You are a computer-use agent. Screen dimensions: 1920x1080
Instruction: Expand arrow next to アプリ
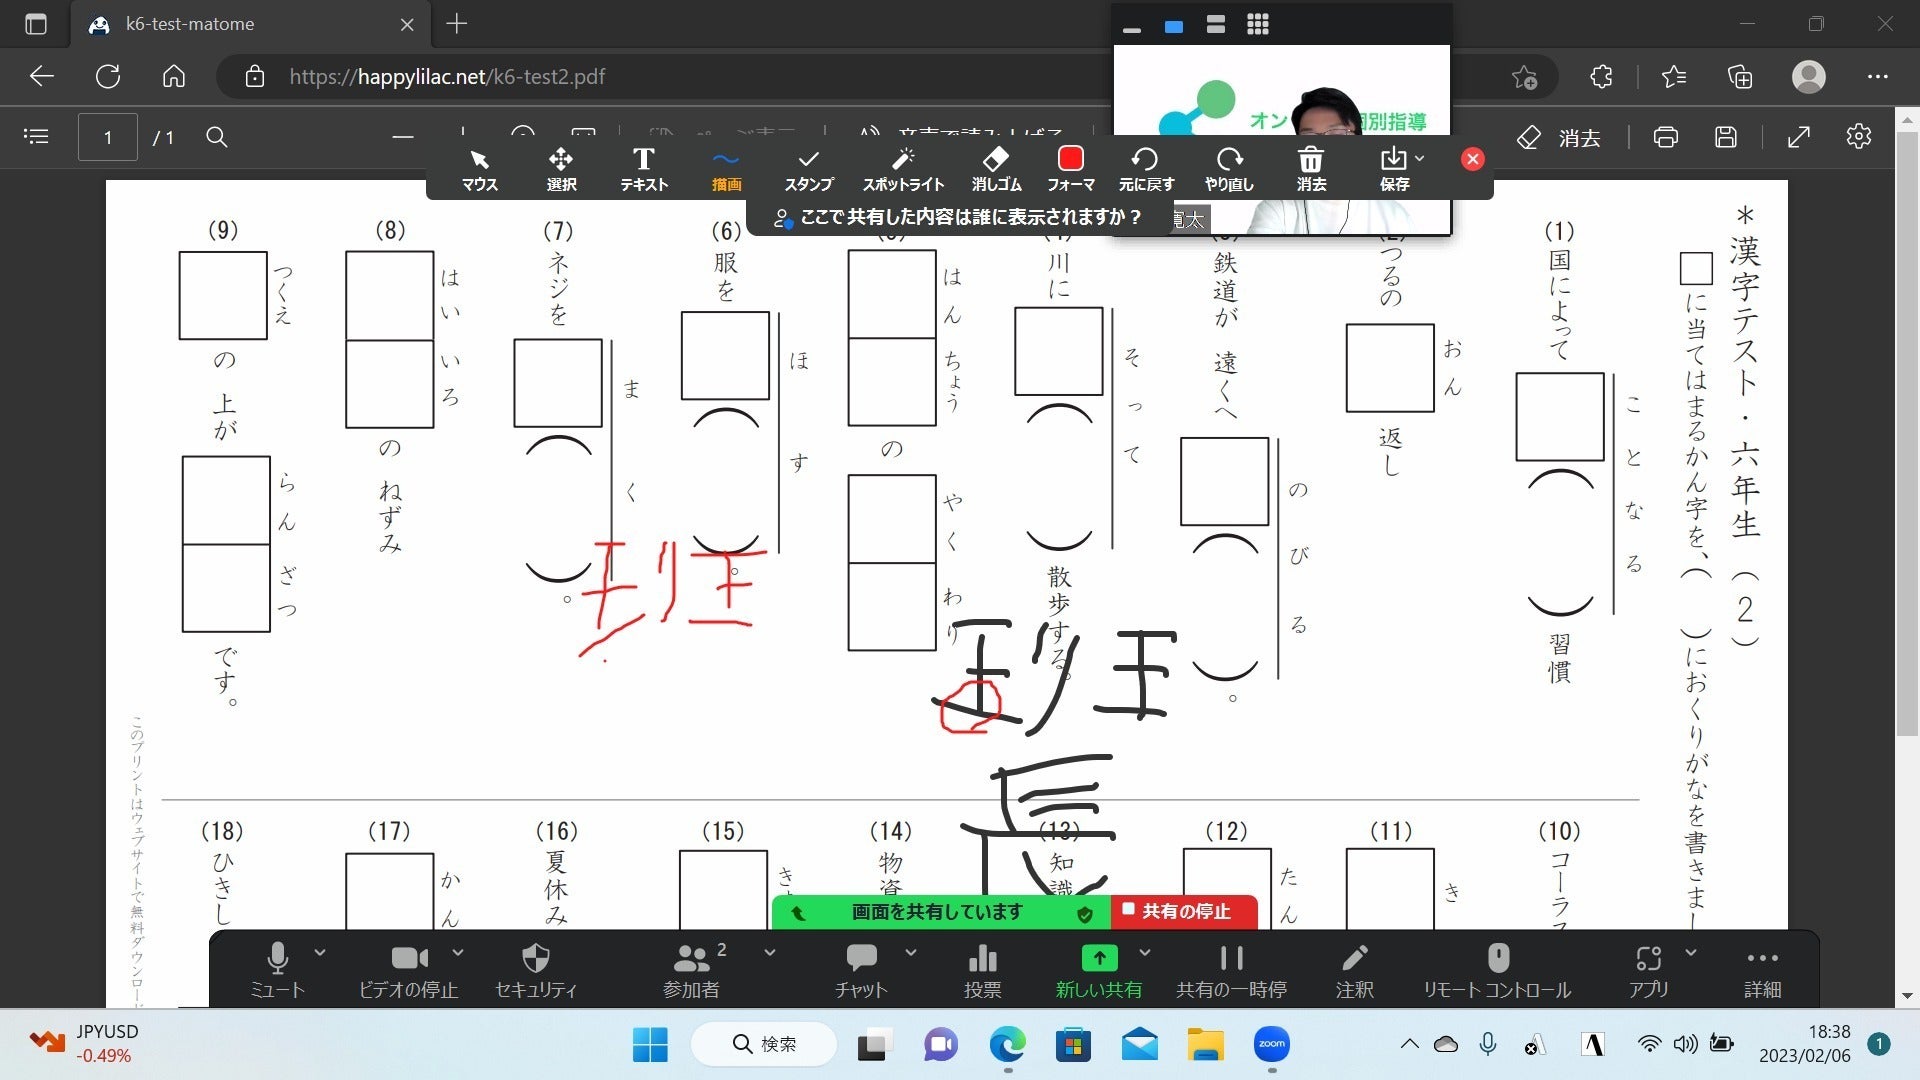pyautogui.click(x=1690, y=953)
